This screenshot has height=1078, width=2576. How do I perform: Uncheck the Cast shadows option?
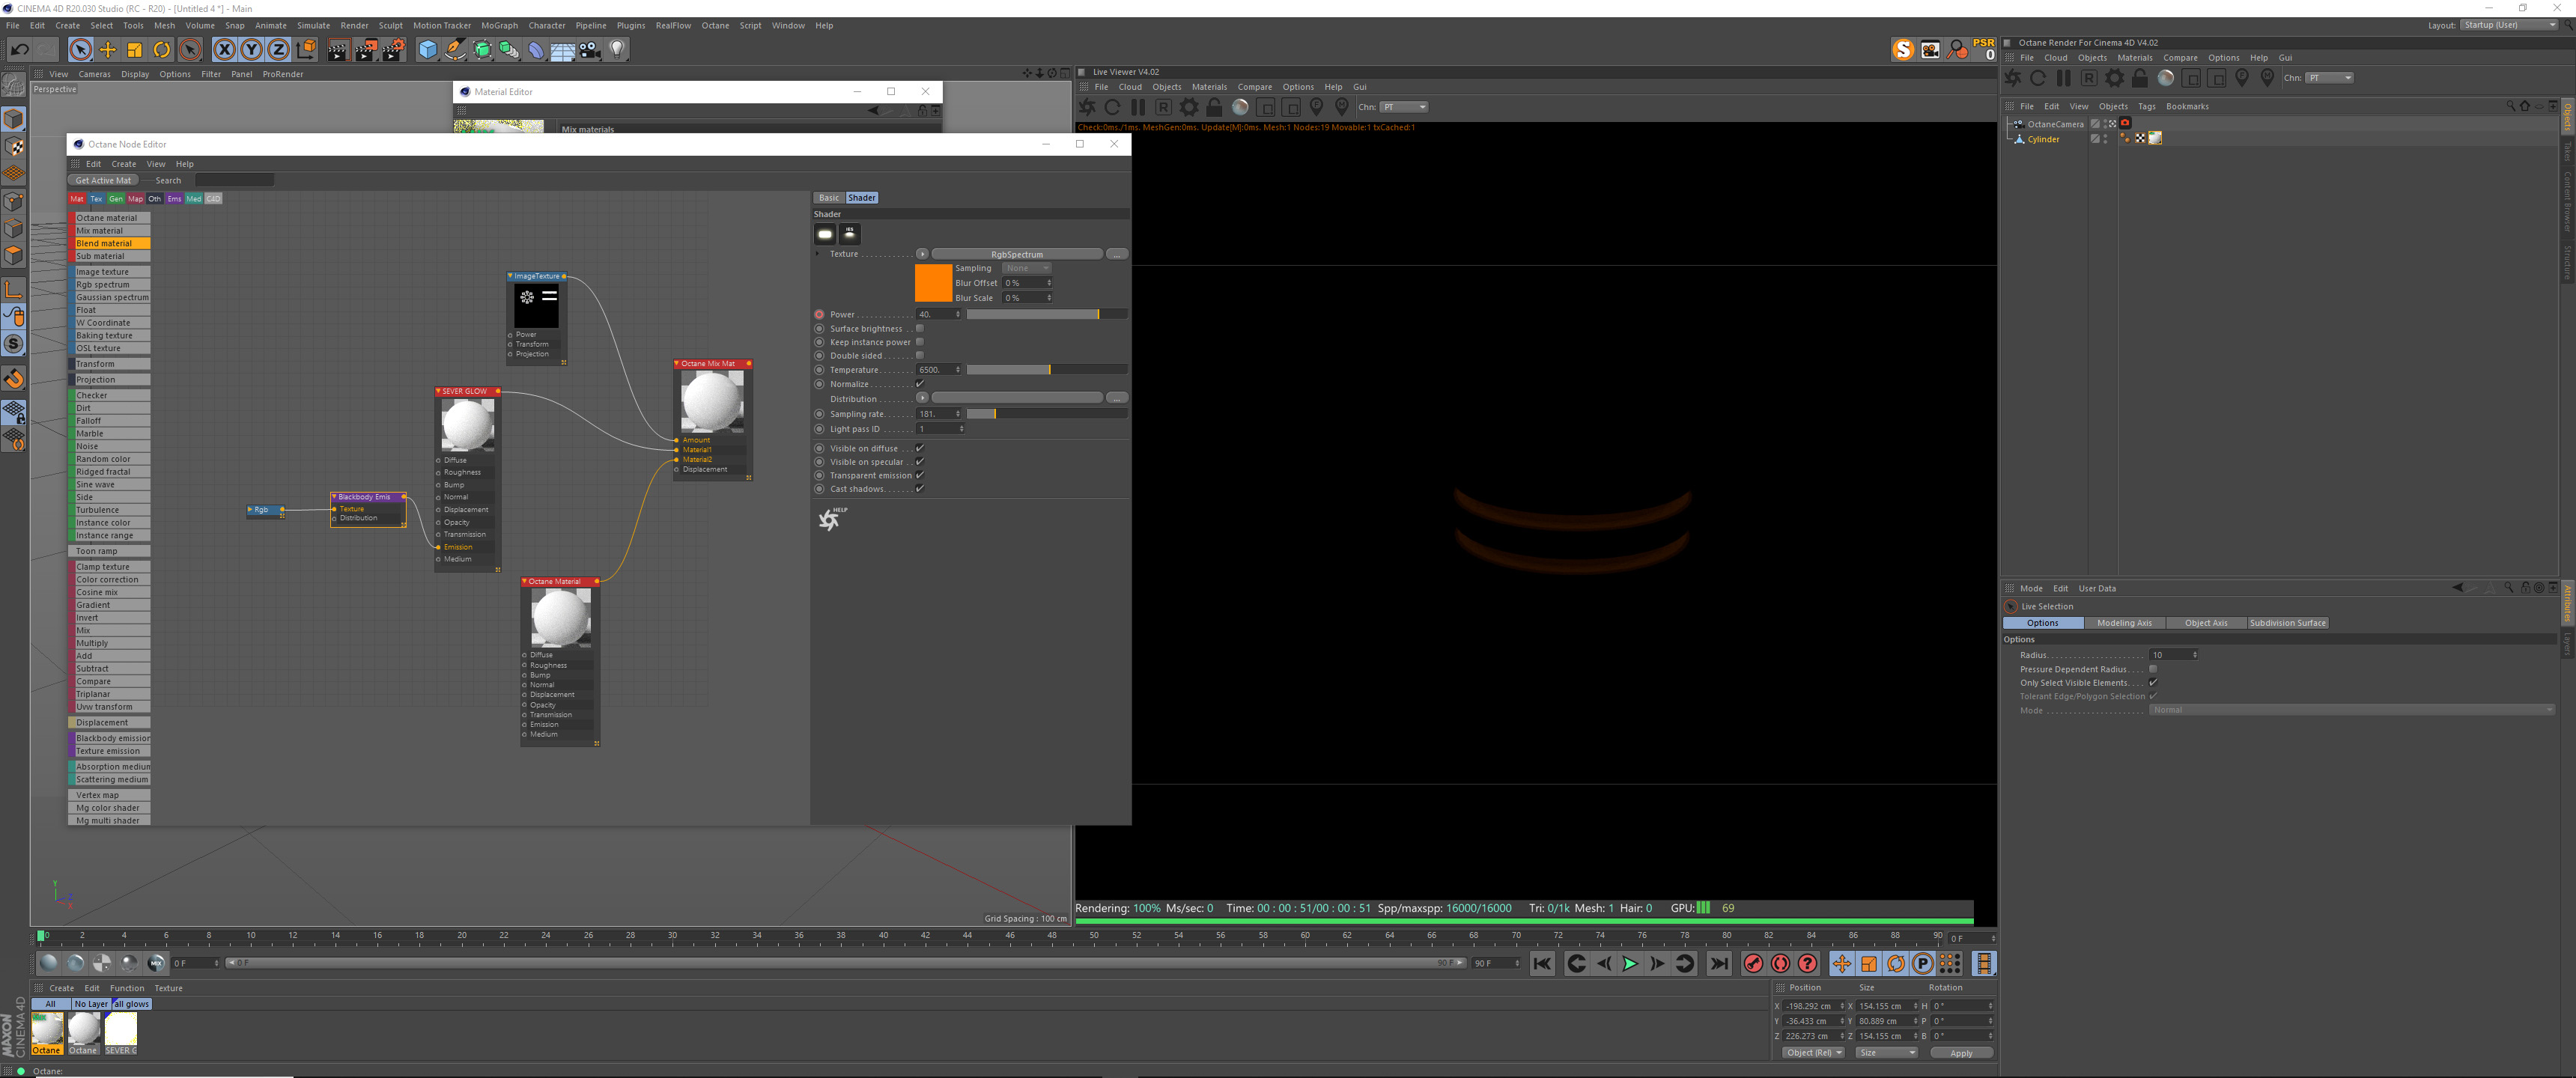click(x=920, y=489)
